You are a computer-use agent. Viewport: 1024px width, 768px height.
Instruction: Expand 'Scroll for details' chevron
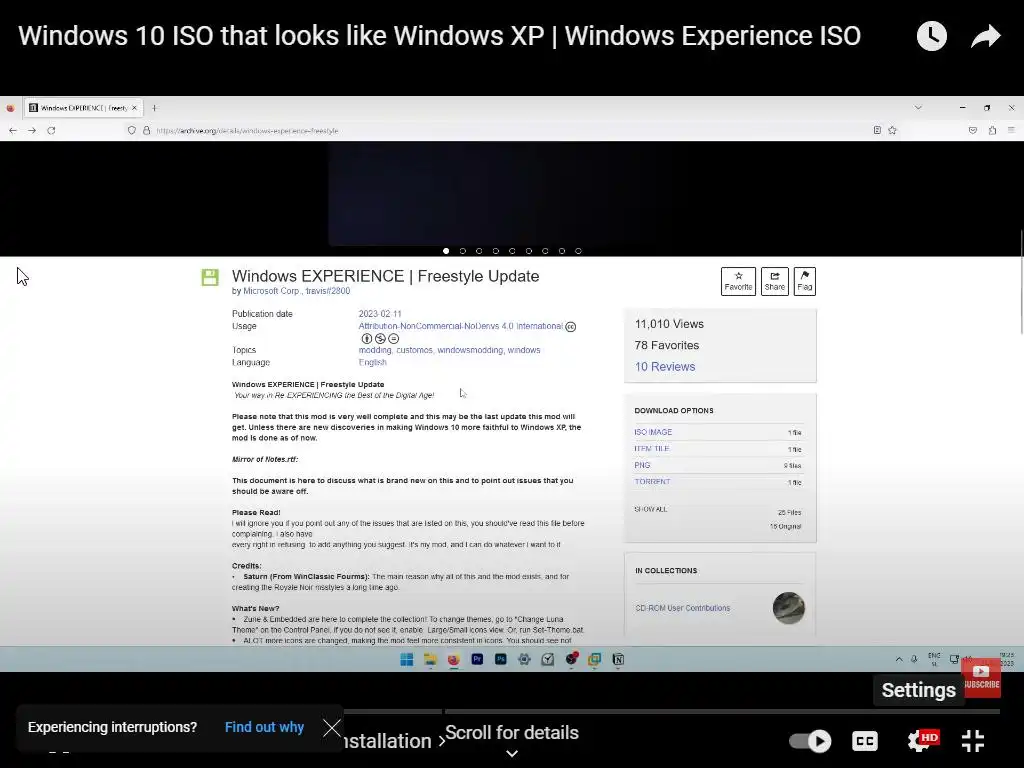click(512, 754)
